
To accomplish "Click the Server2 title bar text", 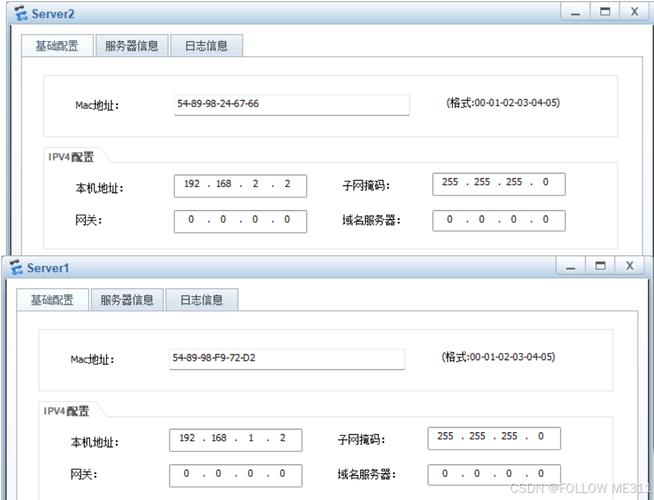I will (x=53, y=14).
